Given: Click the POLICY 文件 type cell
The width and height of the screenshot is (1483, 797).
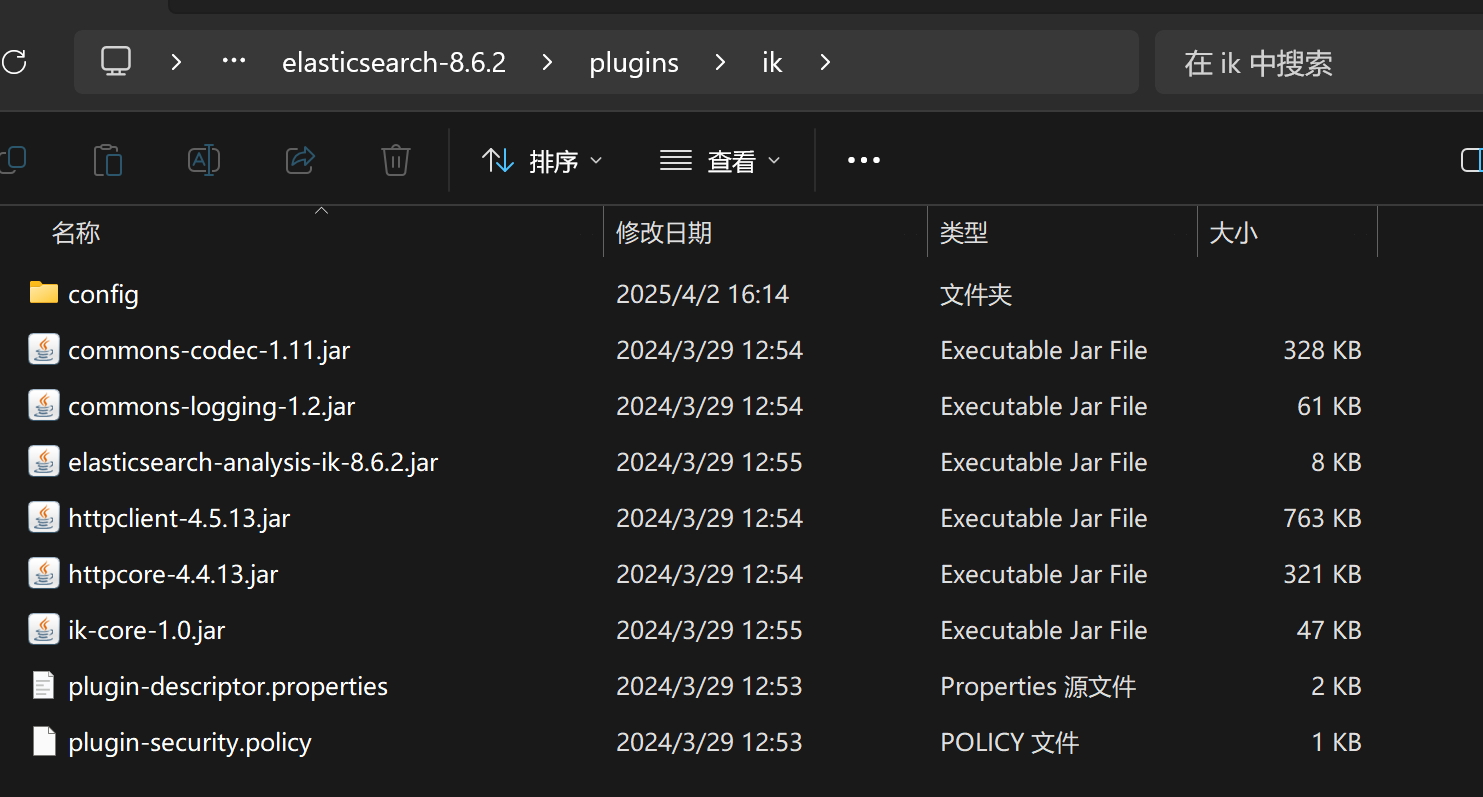Looking at the screenshot, I should 1010,742.
